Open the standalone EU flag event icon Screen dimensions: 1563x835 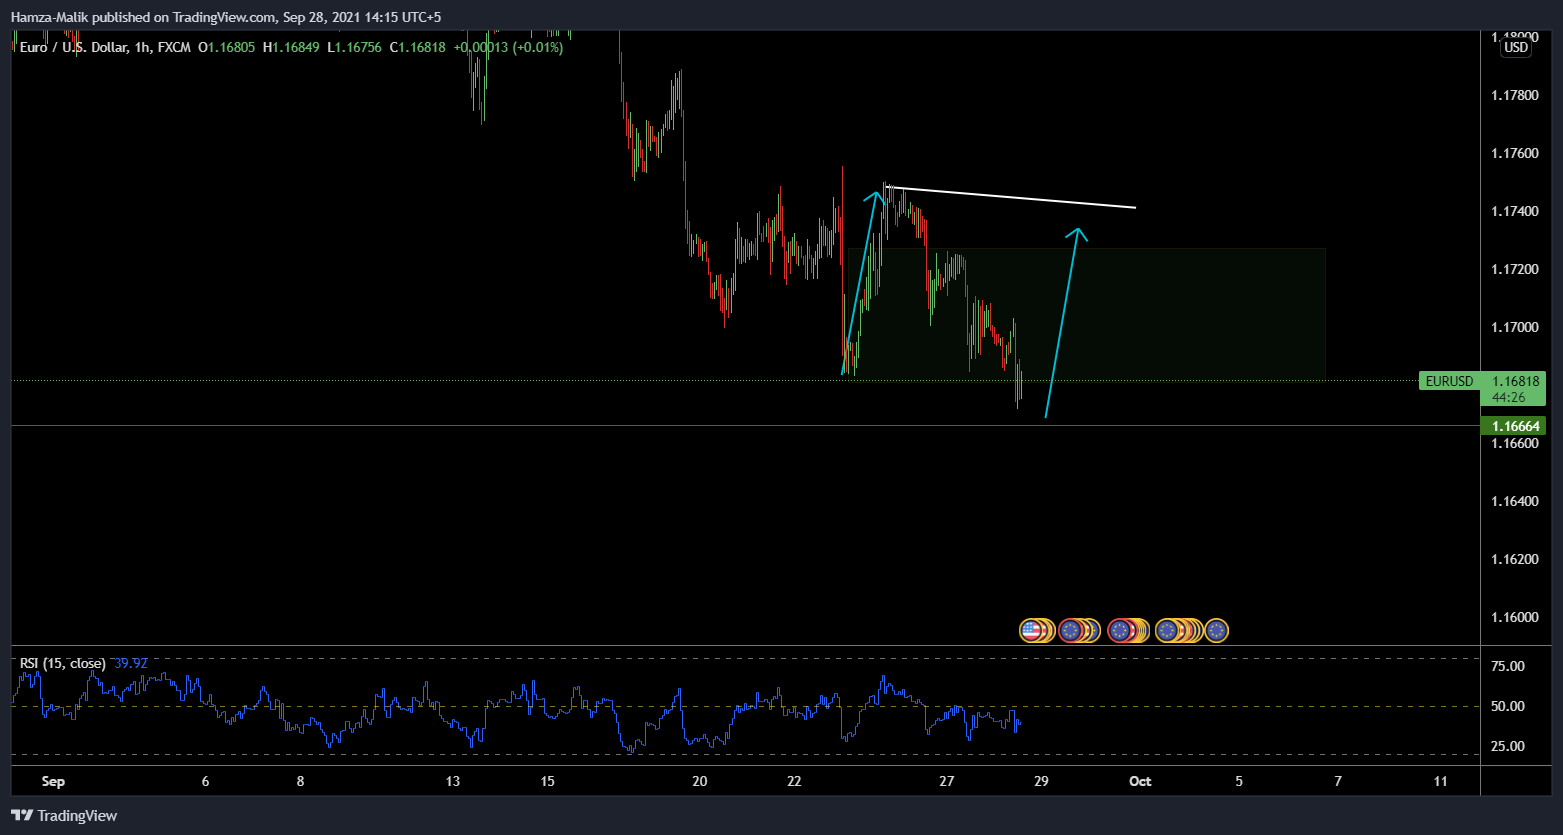coord(1216,630)
